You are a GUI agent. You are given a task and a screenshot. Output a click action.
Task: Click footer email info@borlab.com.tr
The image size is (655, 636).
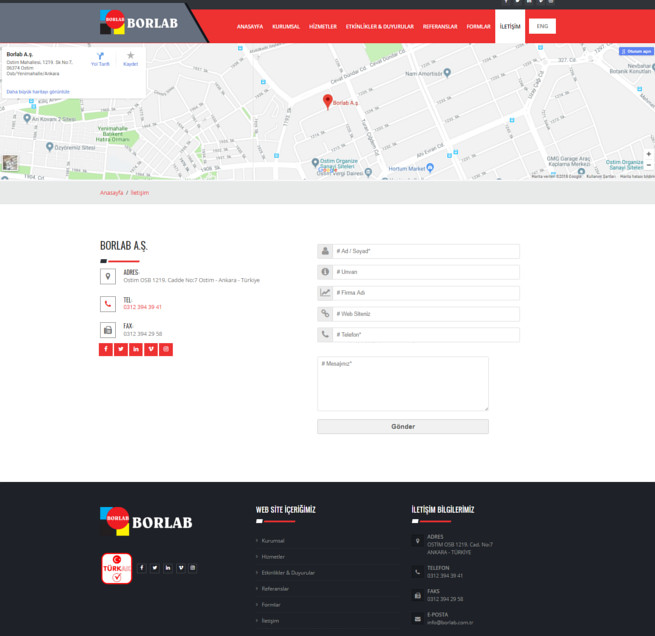[450, 622]
